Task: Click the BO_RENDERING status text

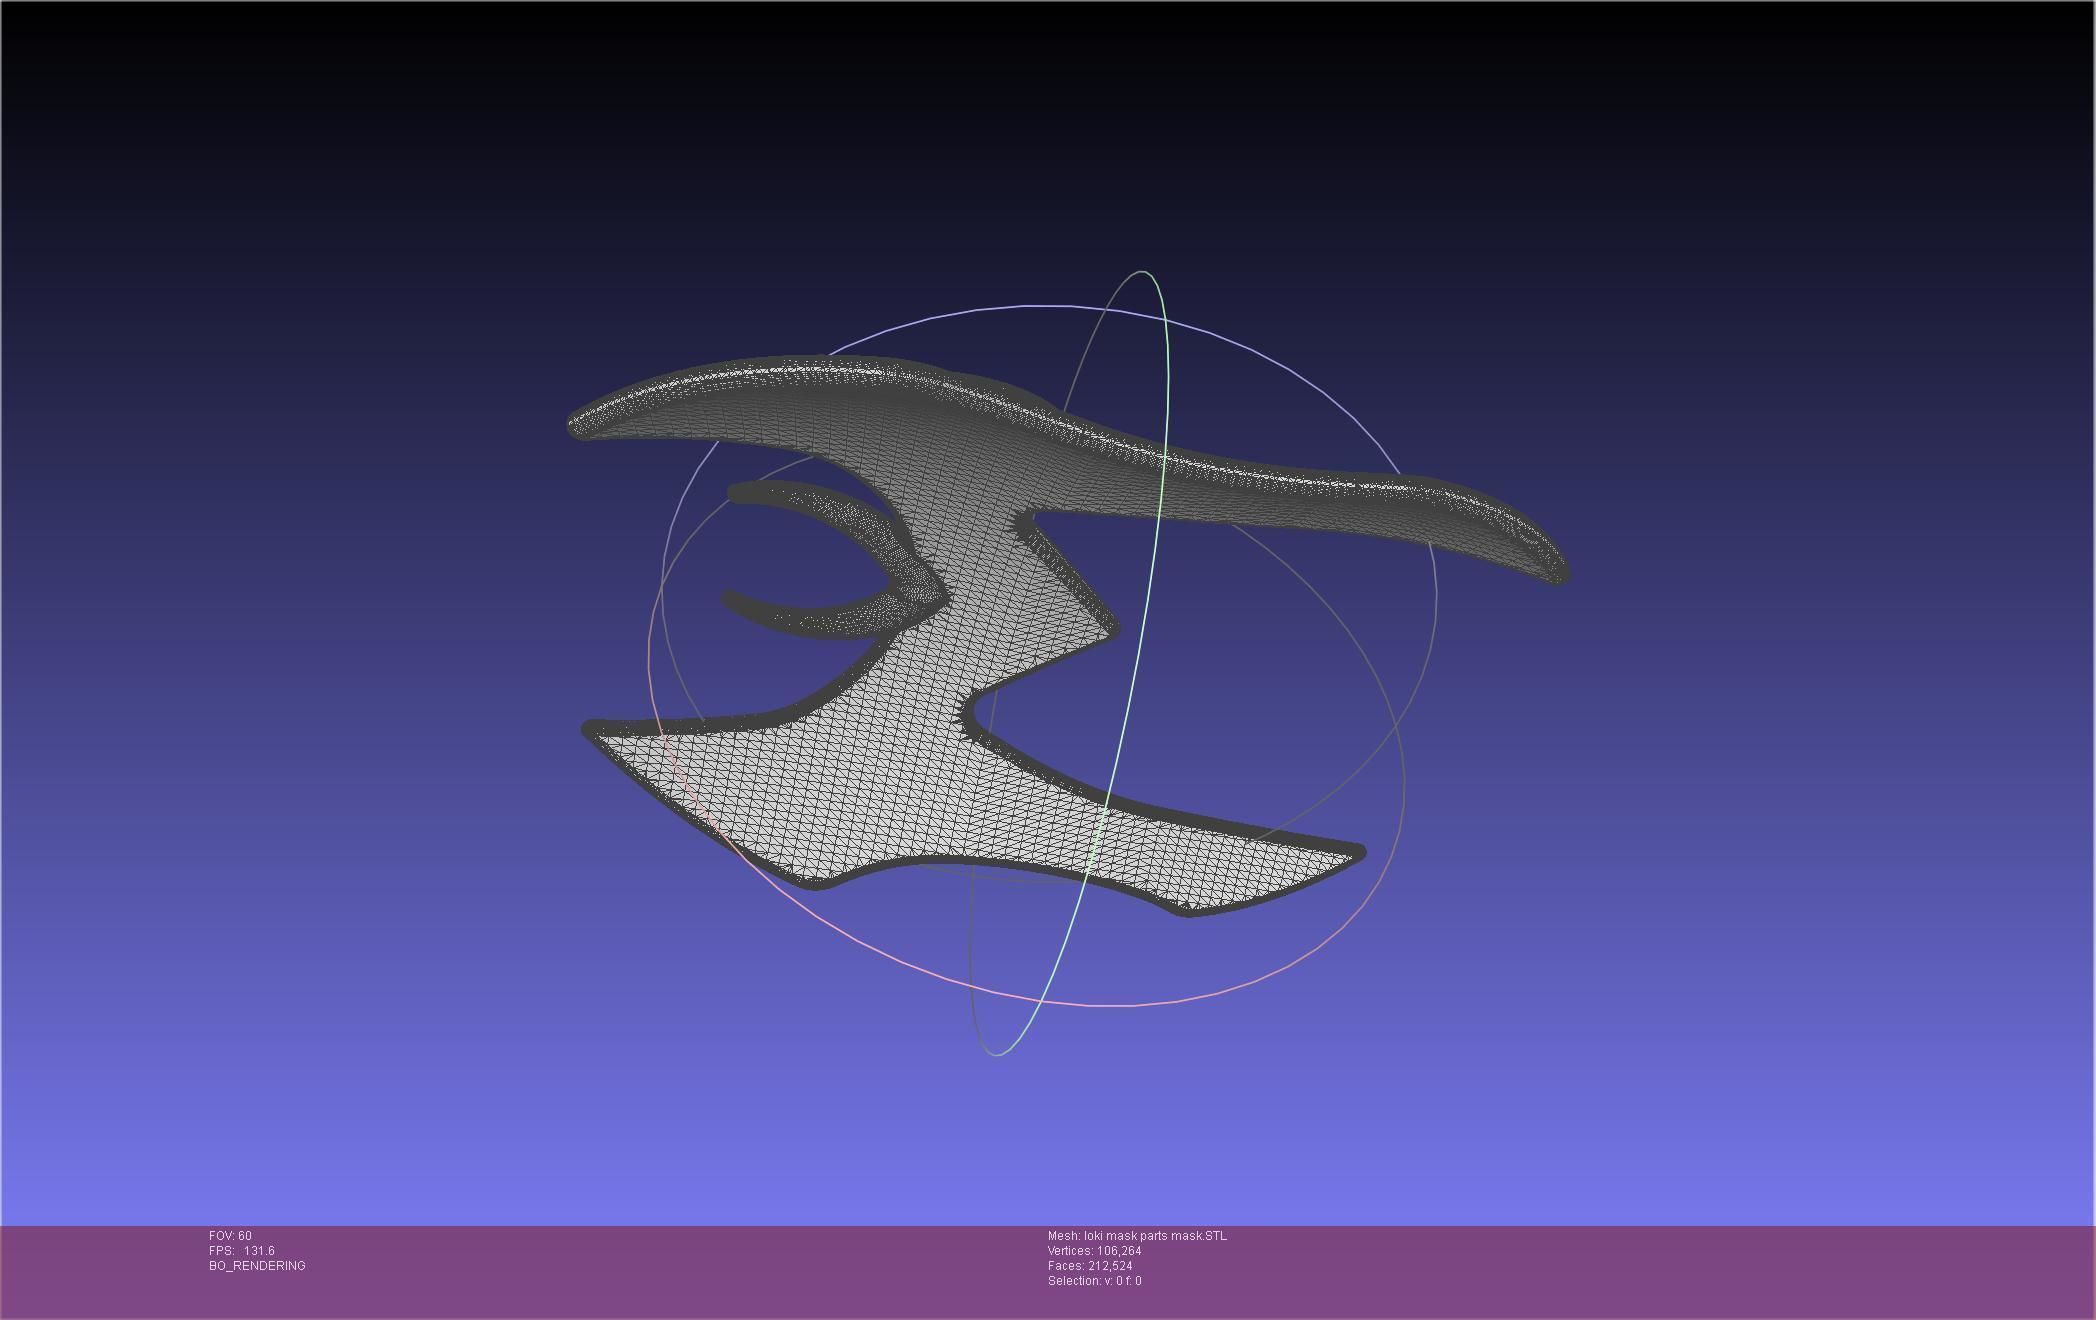Action: coord(257,1266)
